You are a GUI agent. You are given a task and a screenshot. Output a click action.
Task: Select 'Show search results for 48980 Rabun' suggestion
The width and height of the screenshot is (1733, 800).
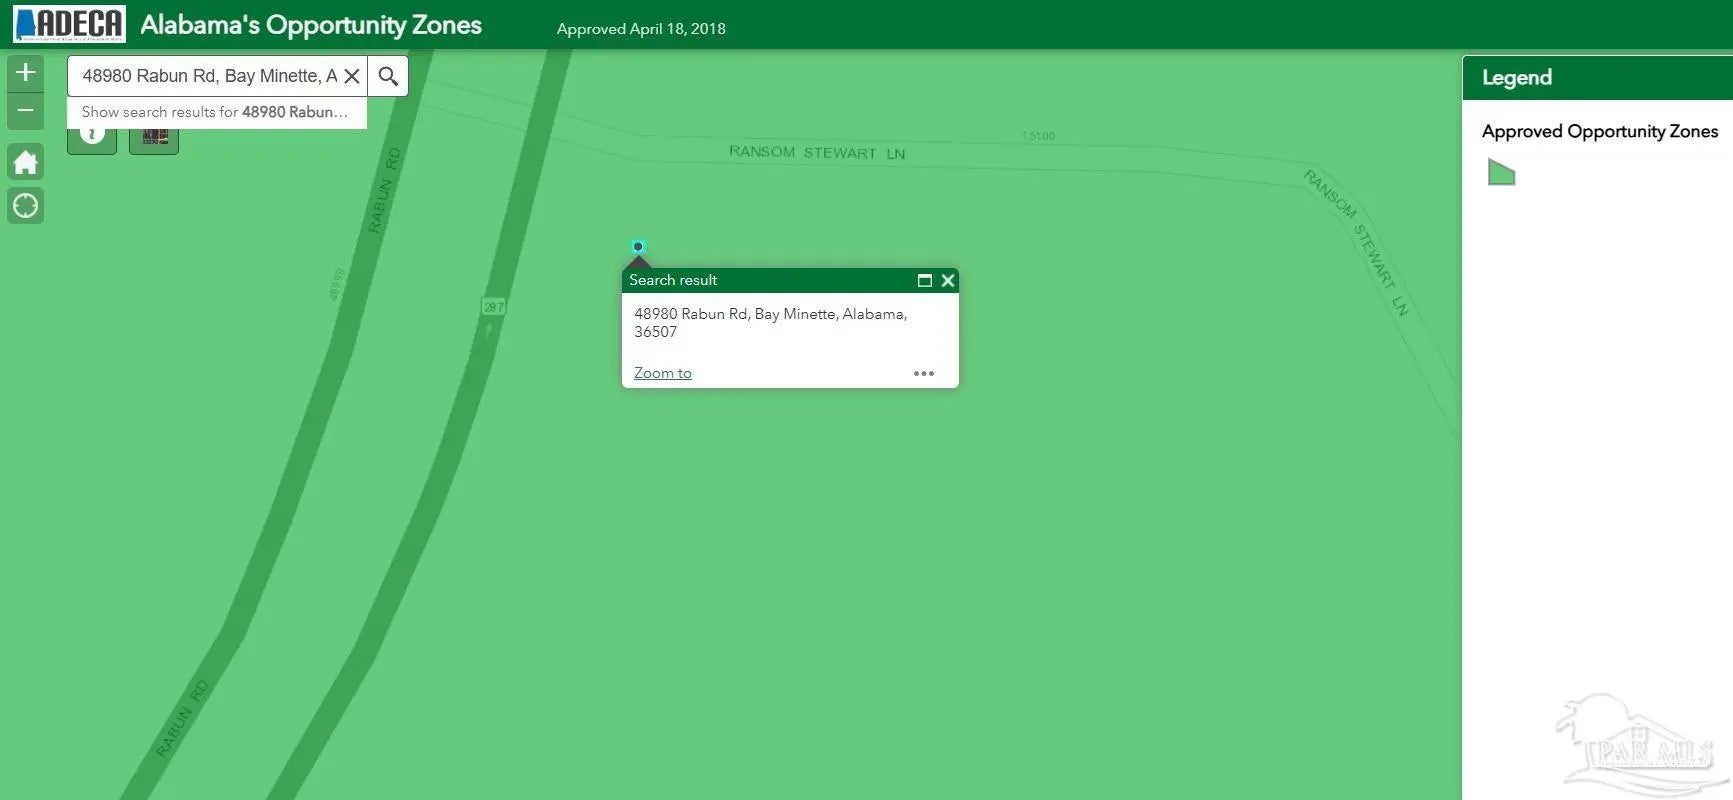click(x=216, y=112)
